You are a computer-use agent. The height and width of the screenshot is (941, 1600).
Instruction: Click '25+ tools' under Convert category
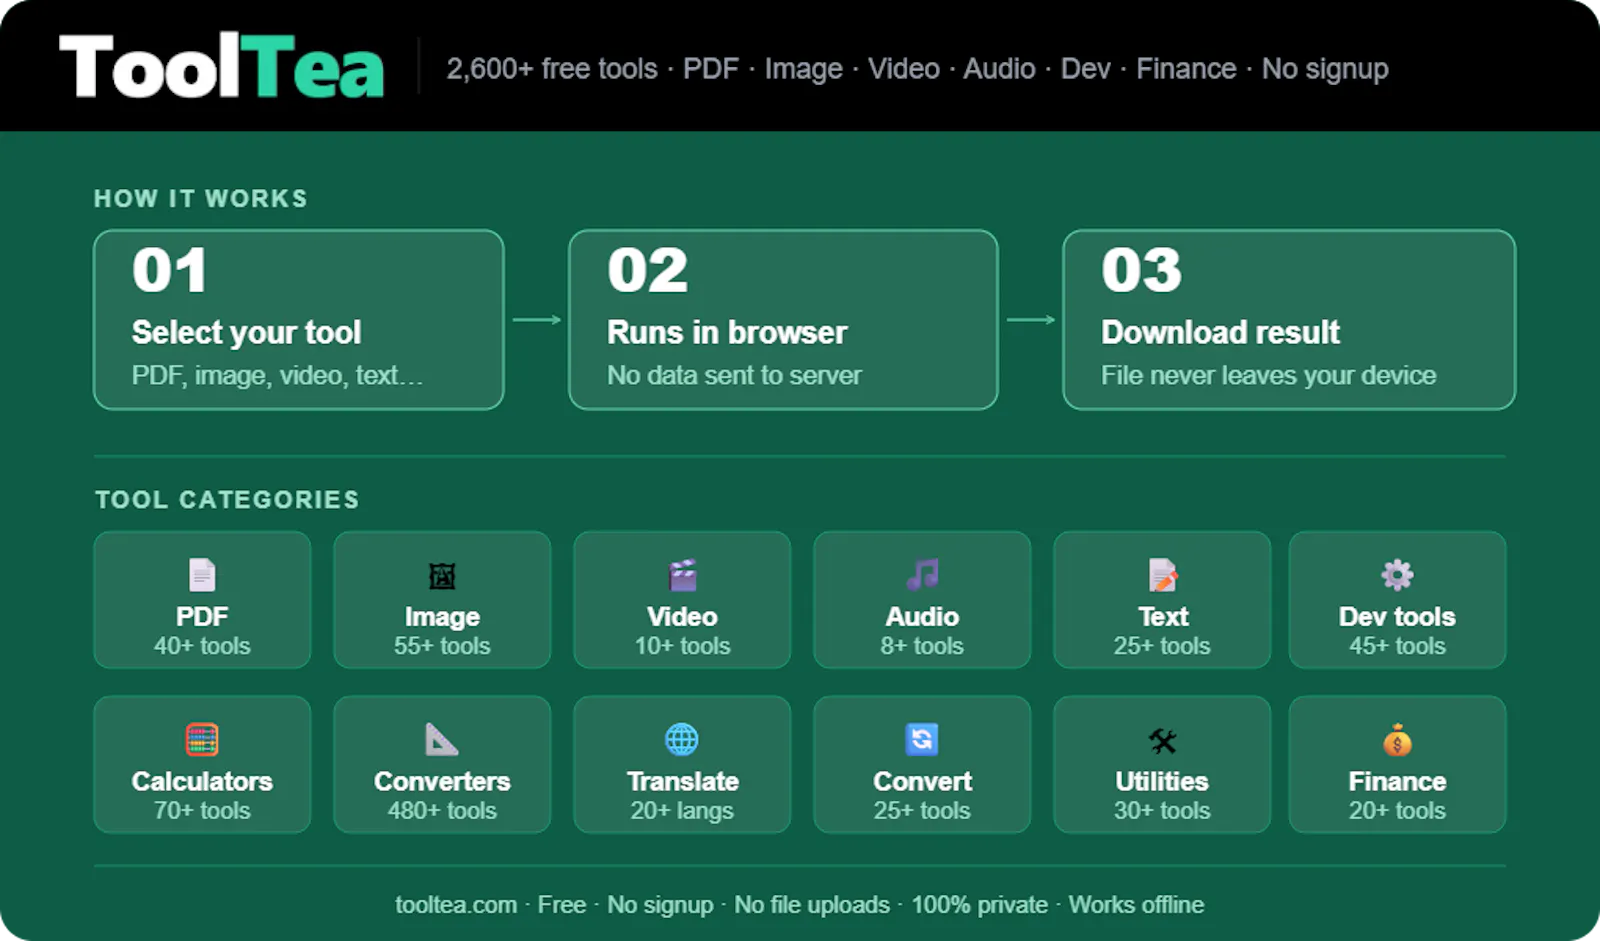(x=922, y=811)
